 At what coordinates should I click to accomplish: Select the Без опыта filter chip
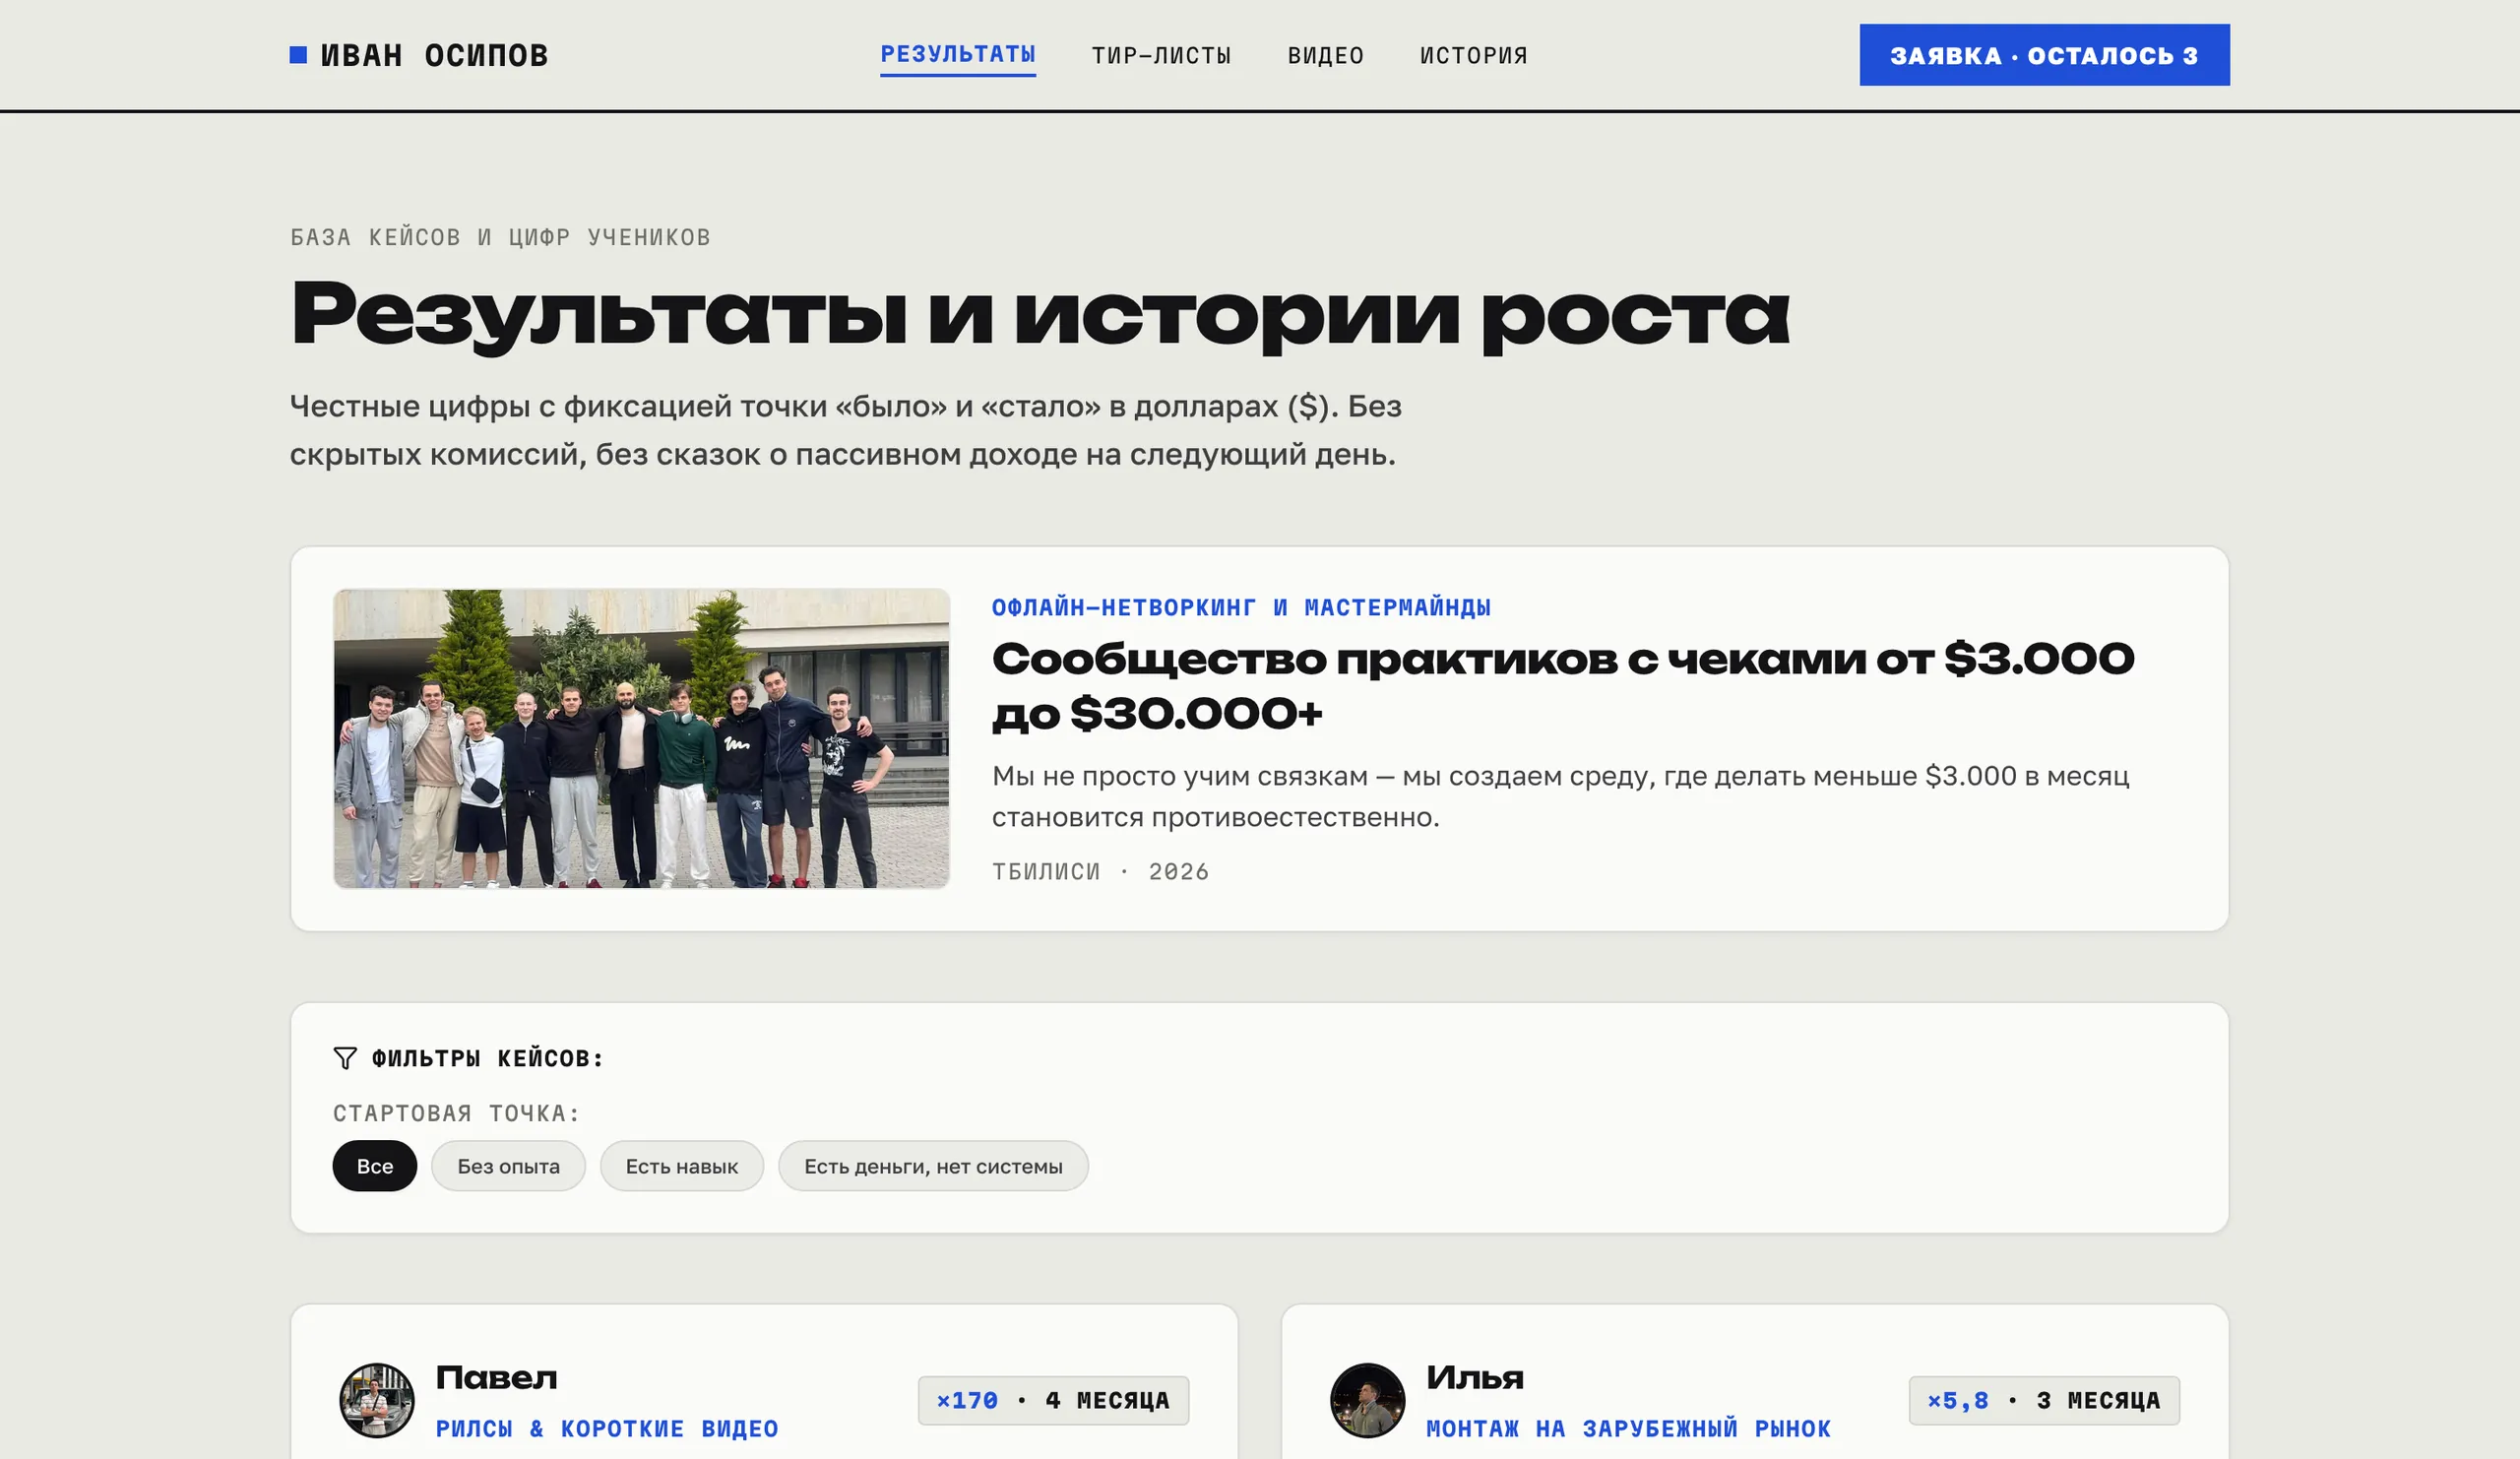(x=508, y=1166)
